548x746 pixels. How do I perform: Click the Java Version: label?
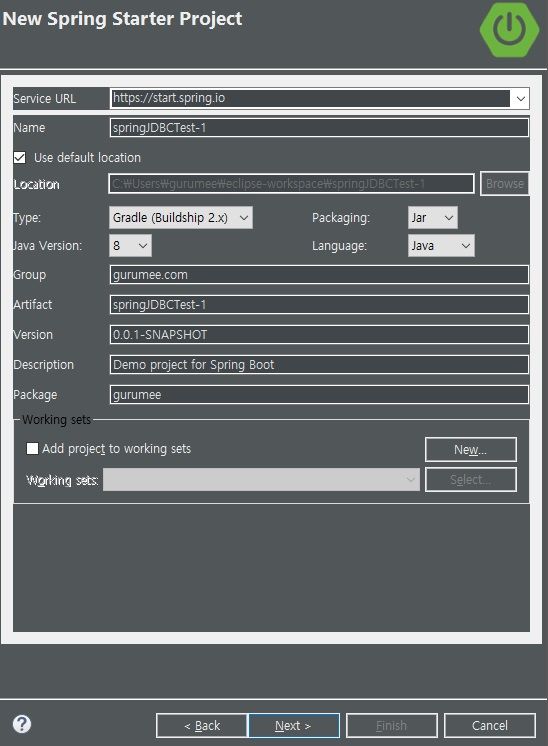48,245
